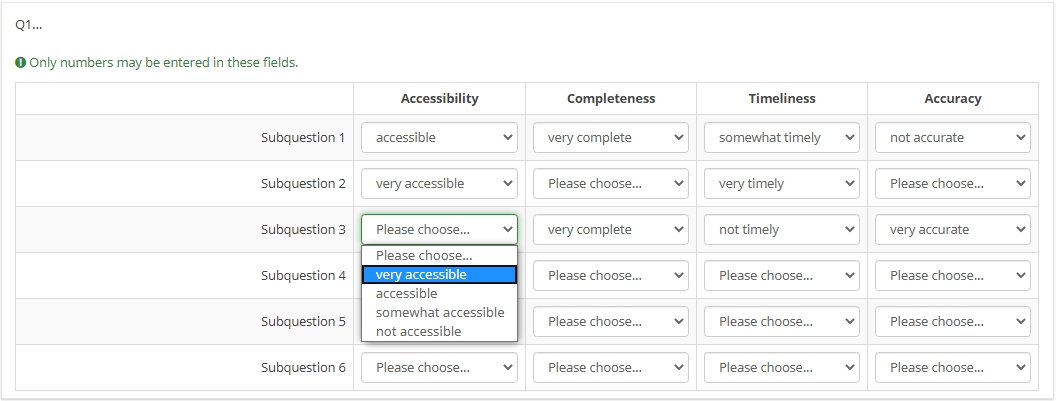The image size is (1061, 401).
Task: Open Subquestion 3 Accuracy 'very accurate' dropdown
Action: [952, 230]
